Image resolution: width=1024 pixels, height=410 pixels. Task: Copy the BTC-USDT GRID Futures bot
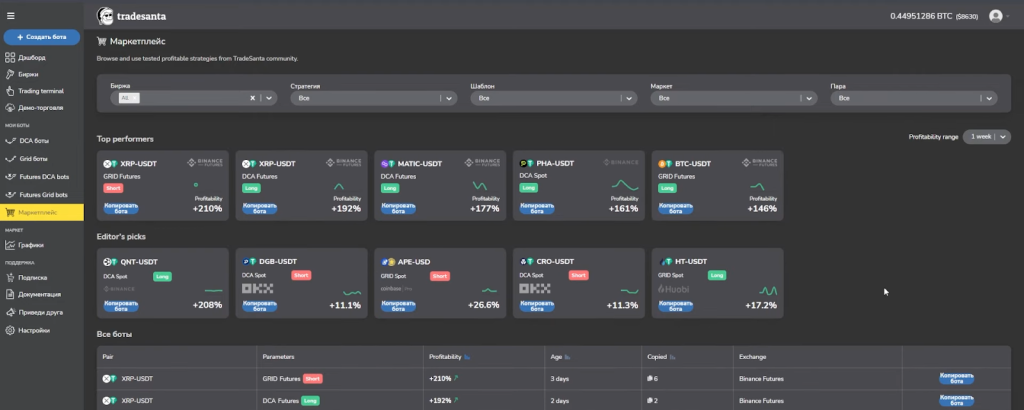coord(674,207)
